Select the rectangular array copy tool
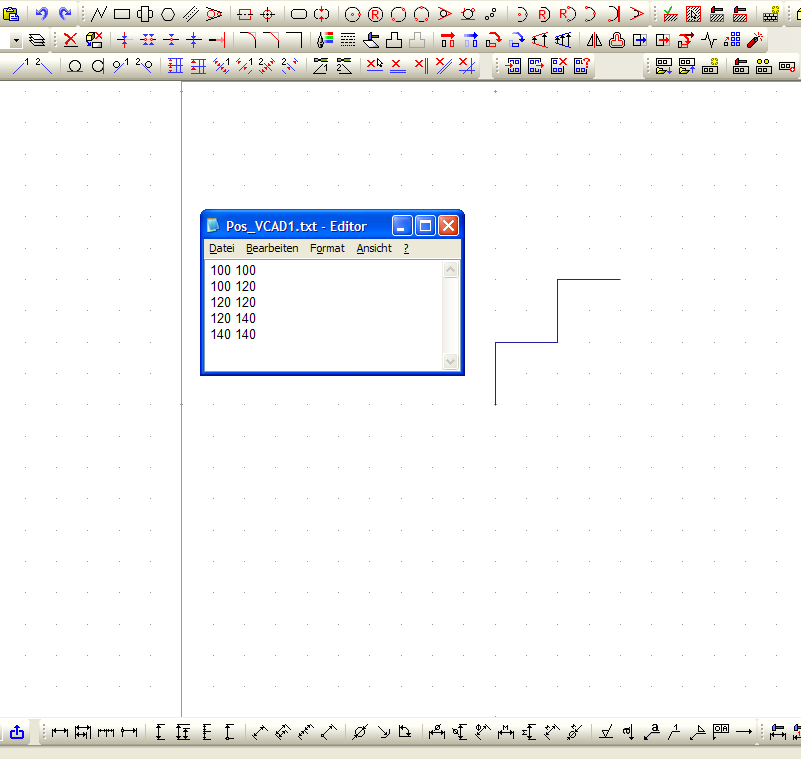801x759 pixels. 732,40
